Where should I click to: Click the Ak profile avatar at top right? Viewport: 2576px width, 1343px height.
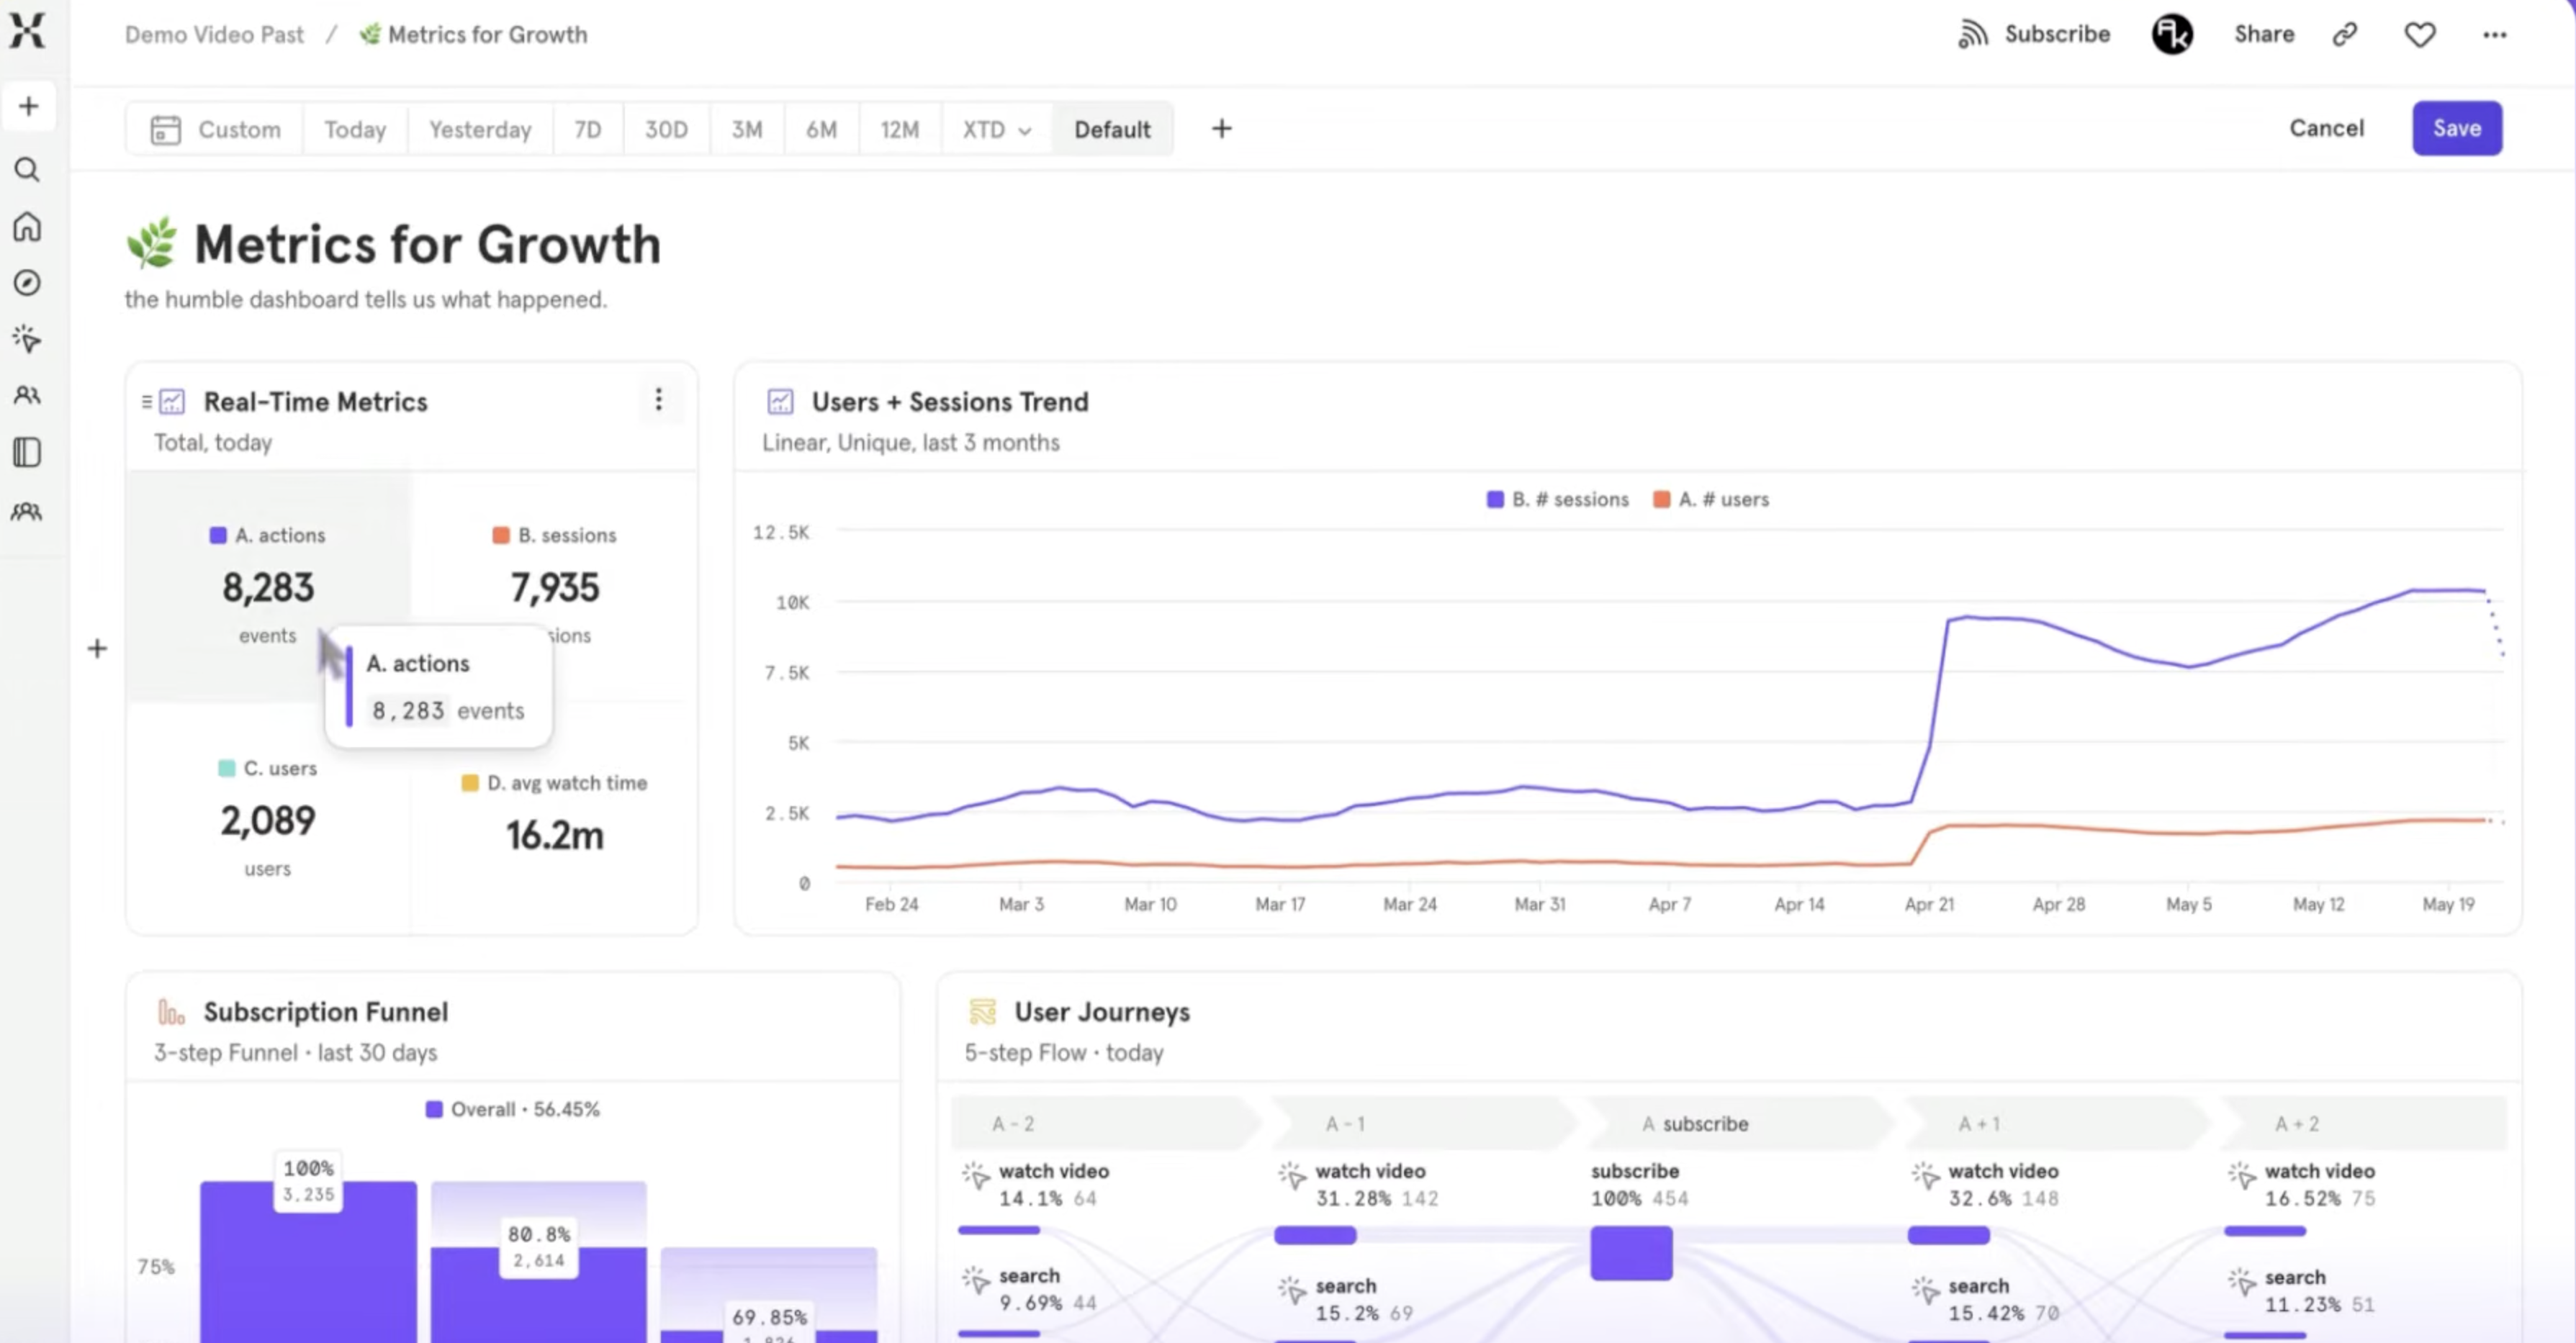point(2171,33)
